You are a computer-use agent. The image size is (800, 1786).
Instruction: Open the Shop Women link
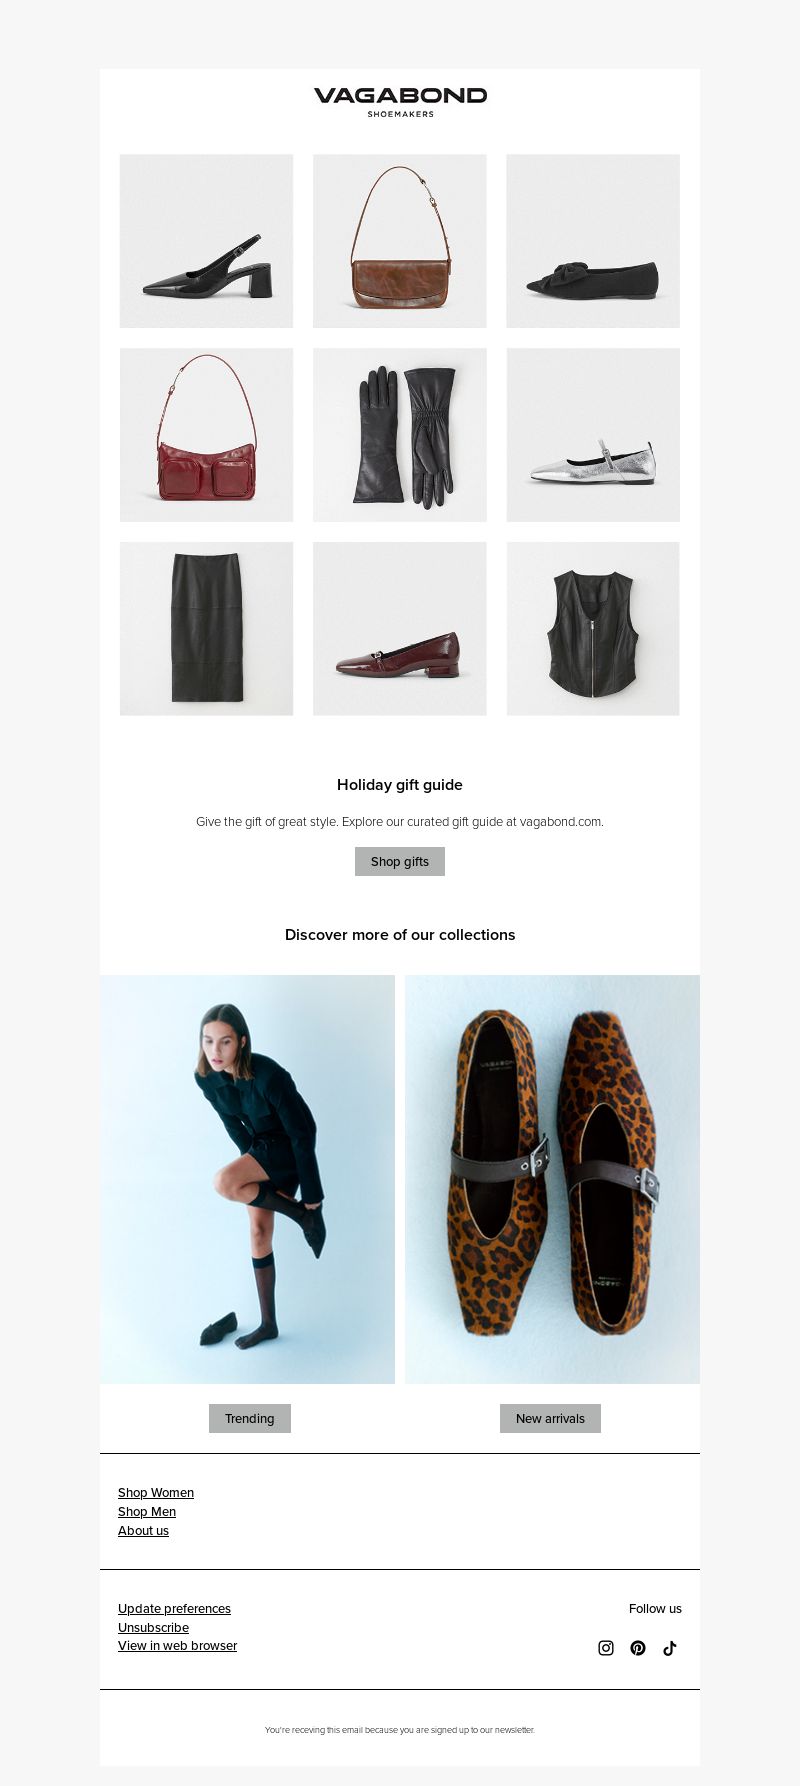coord(156,1493)
